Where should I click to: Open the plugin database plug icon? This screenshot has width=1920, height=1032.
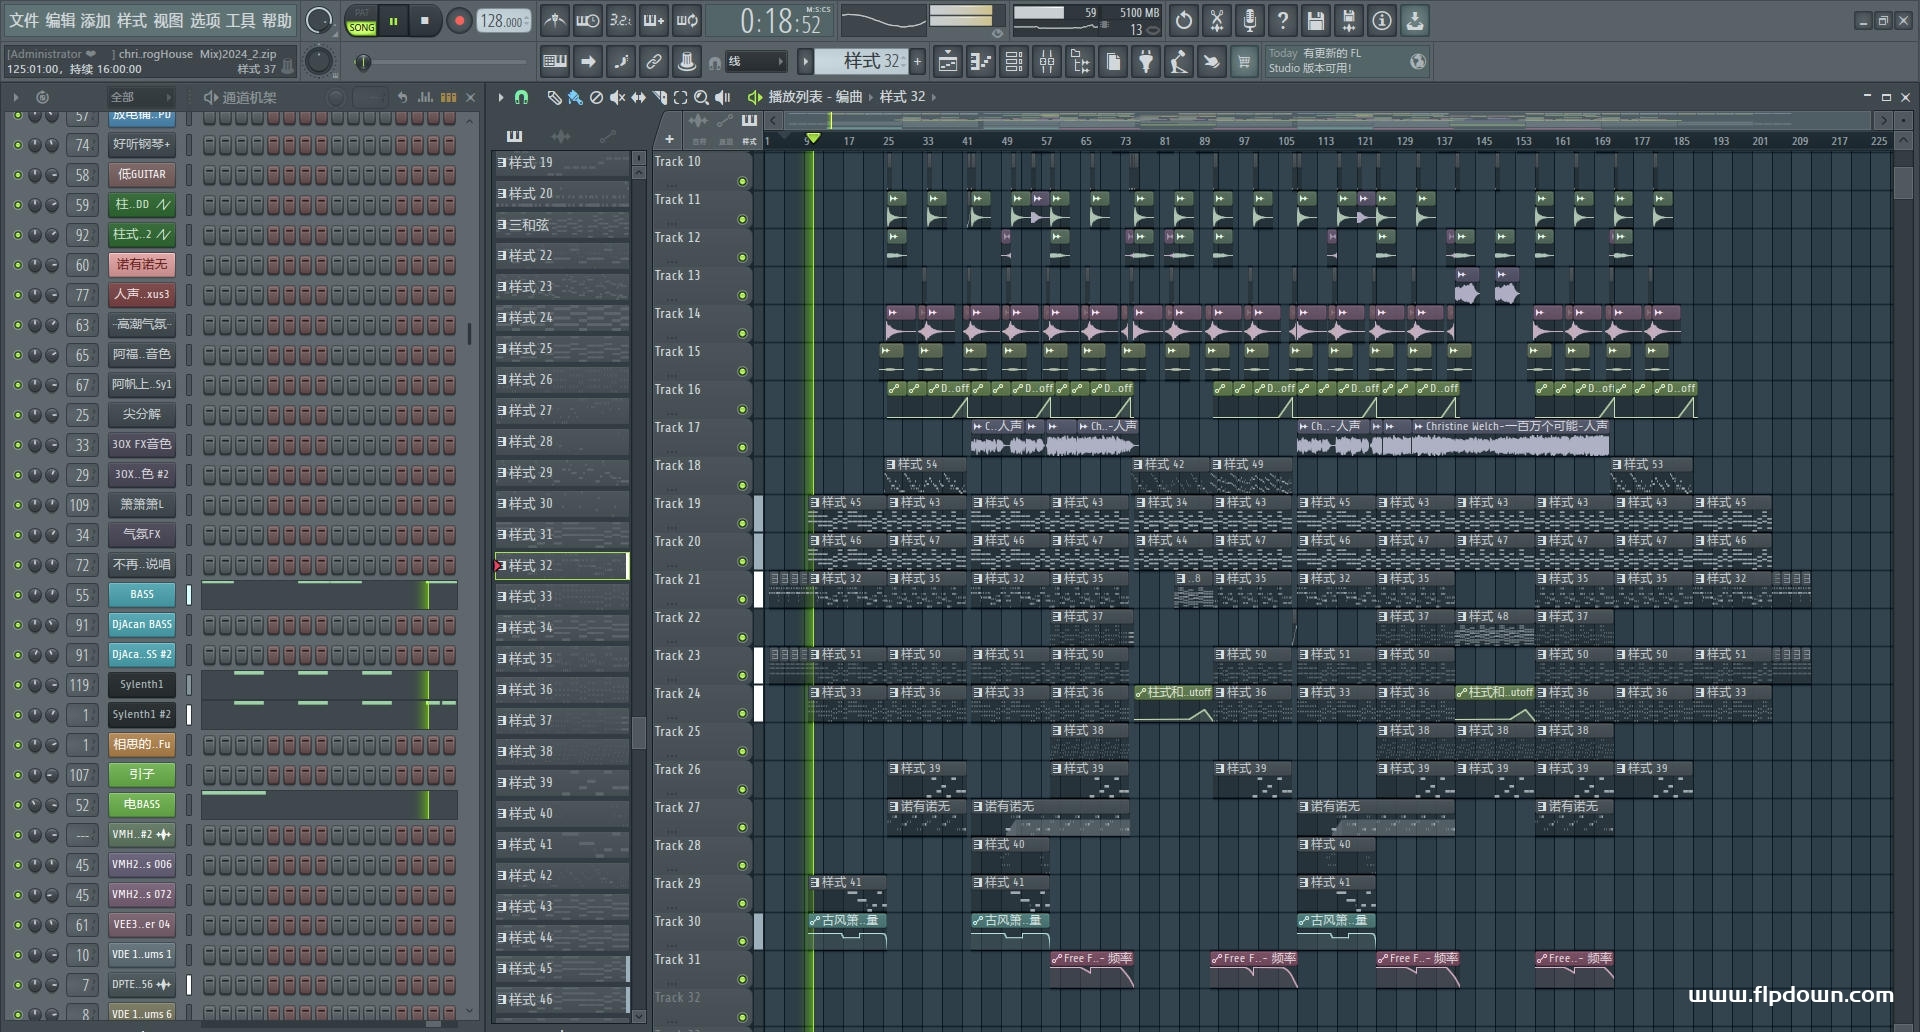coord(1146,62)
